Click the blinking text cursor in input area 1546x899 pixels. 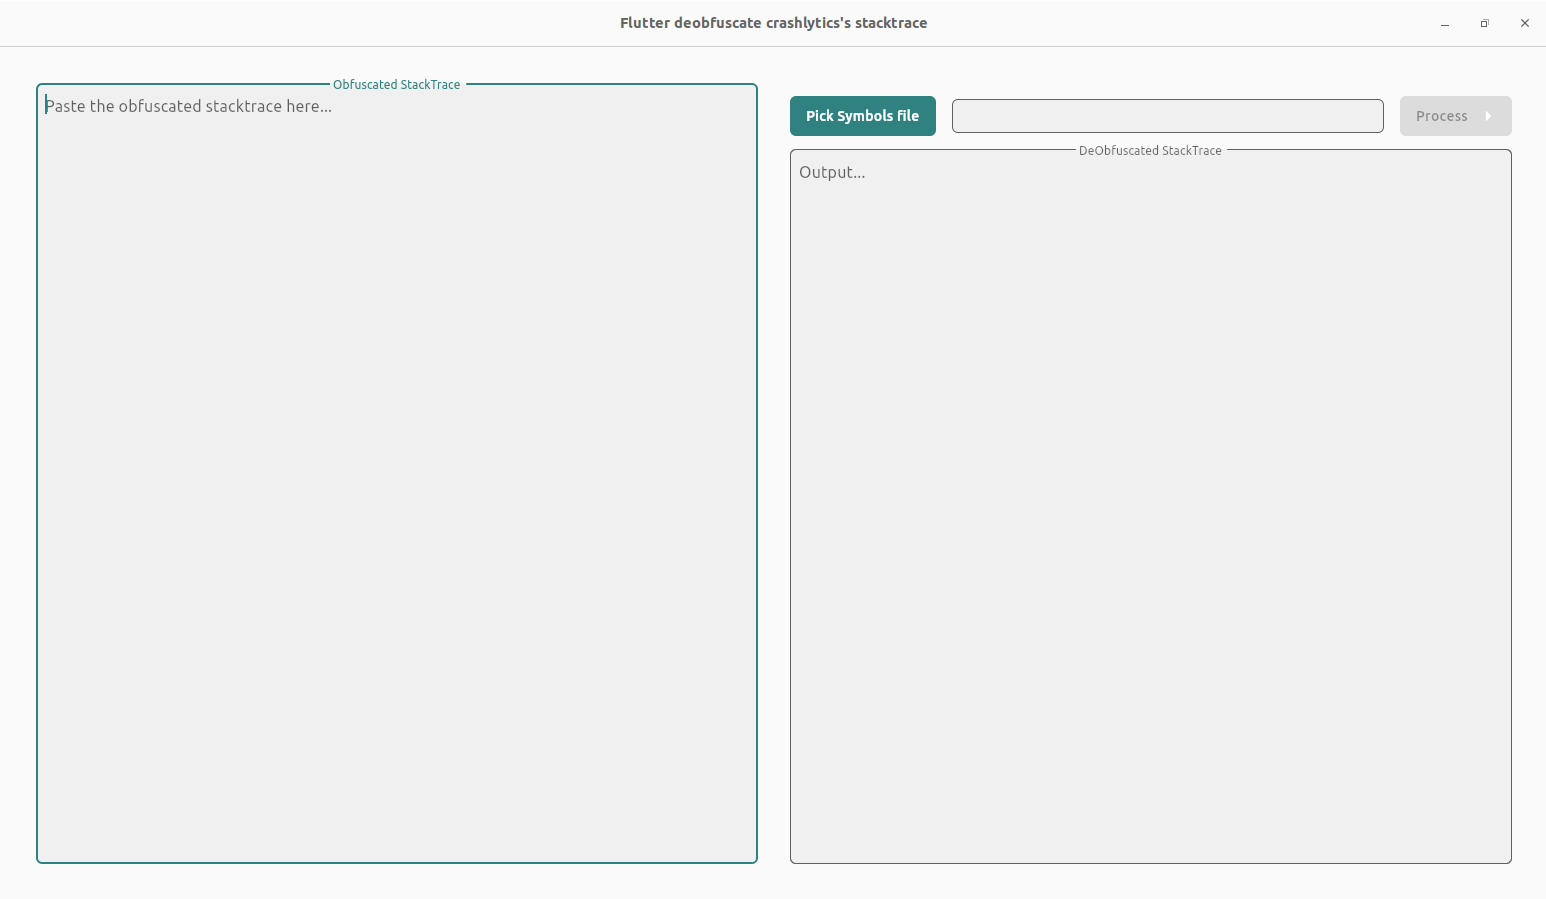pyautogui.click(x=46, y=106)
